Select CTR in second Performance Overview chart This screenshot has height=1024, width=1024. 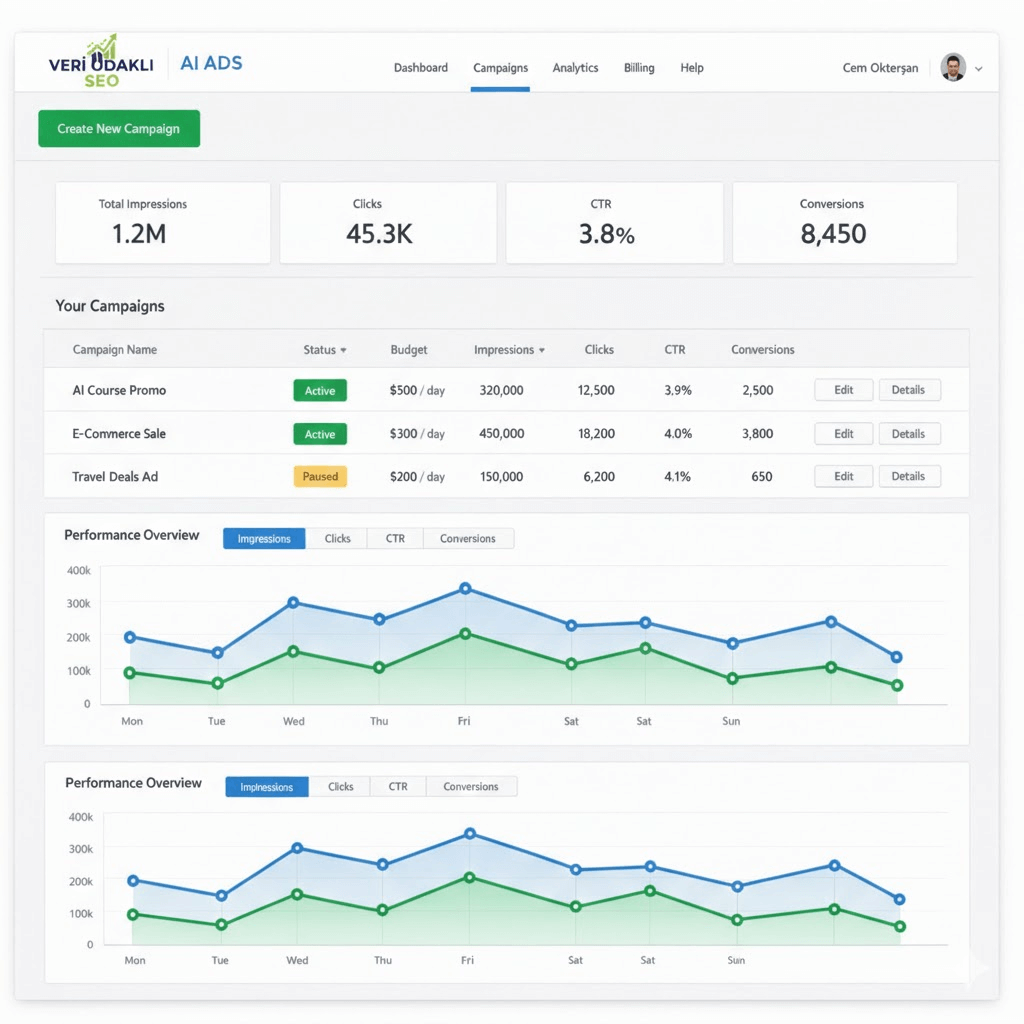(398, 787)
